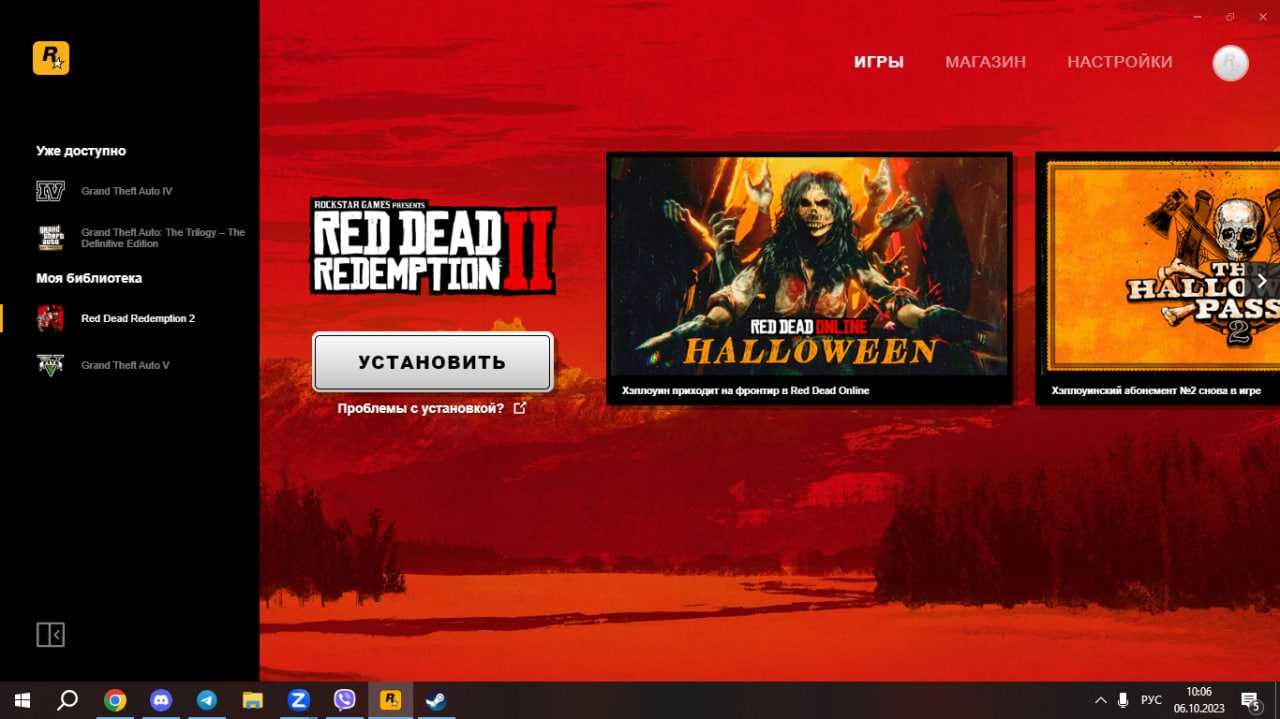Open the taskbar clock showing 10:06
Screen dimensions: 1280x719
click(x=1198, y=700)
